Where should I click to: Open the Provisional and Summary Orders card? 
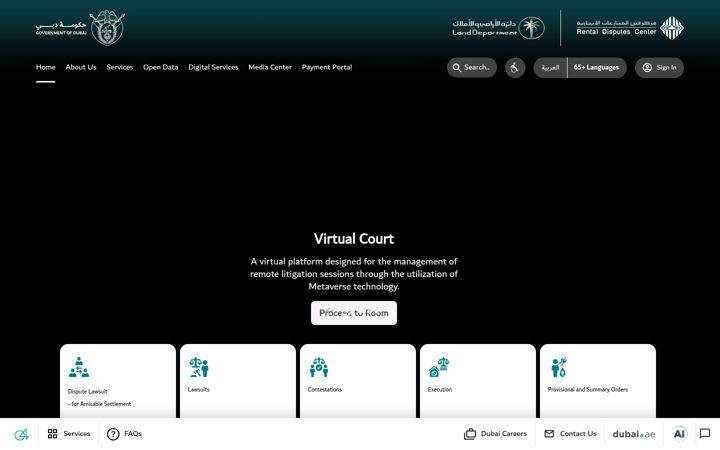click(598, 381)
